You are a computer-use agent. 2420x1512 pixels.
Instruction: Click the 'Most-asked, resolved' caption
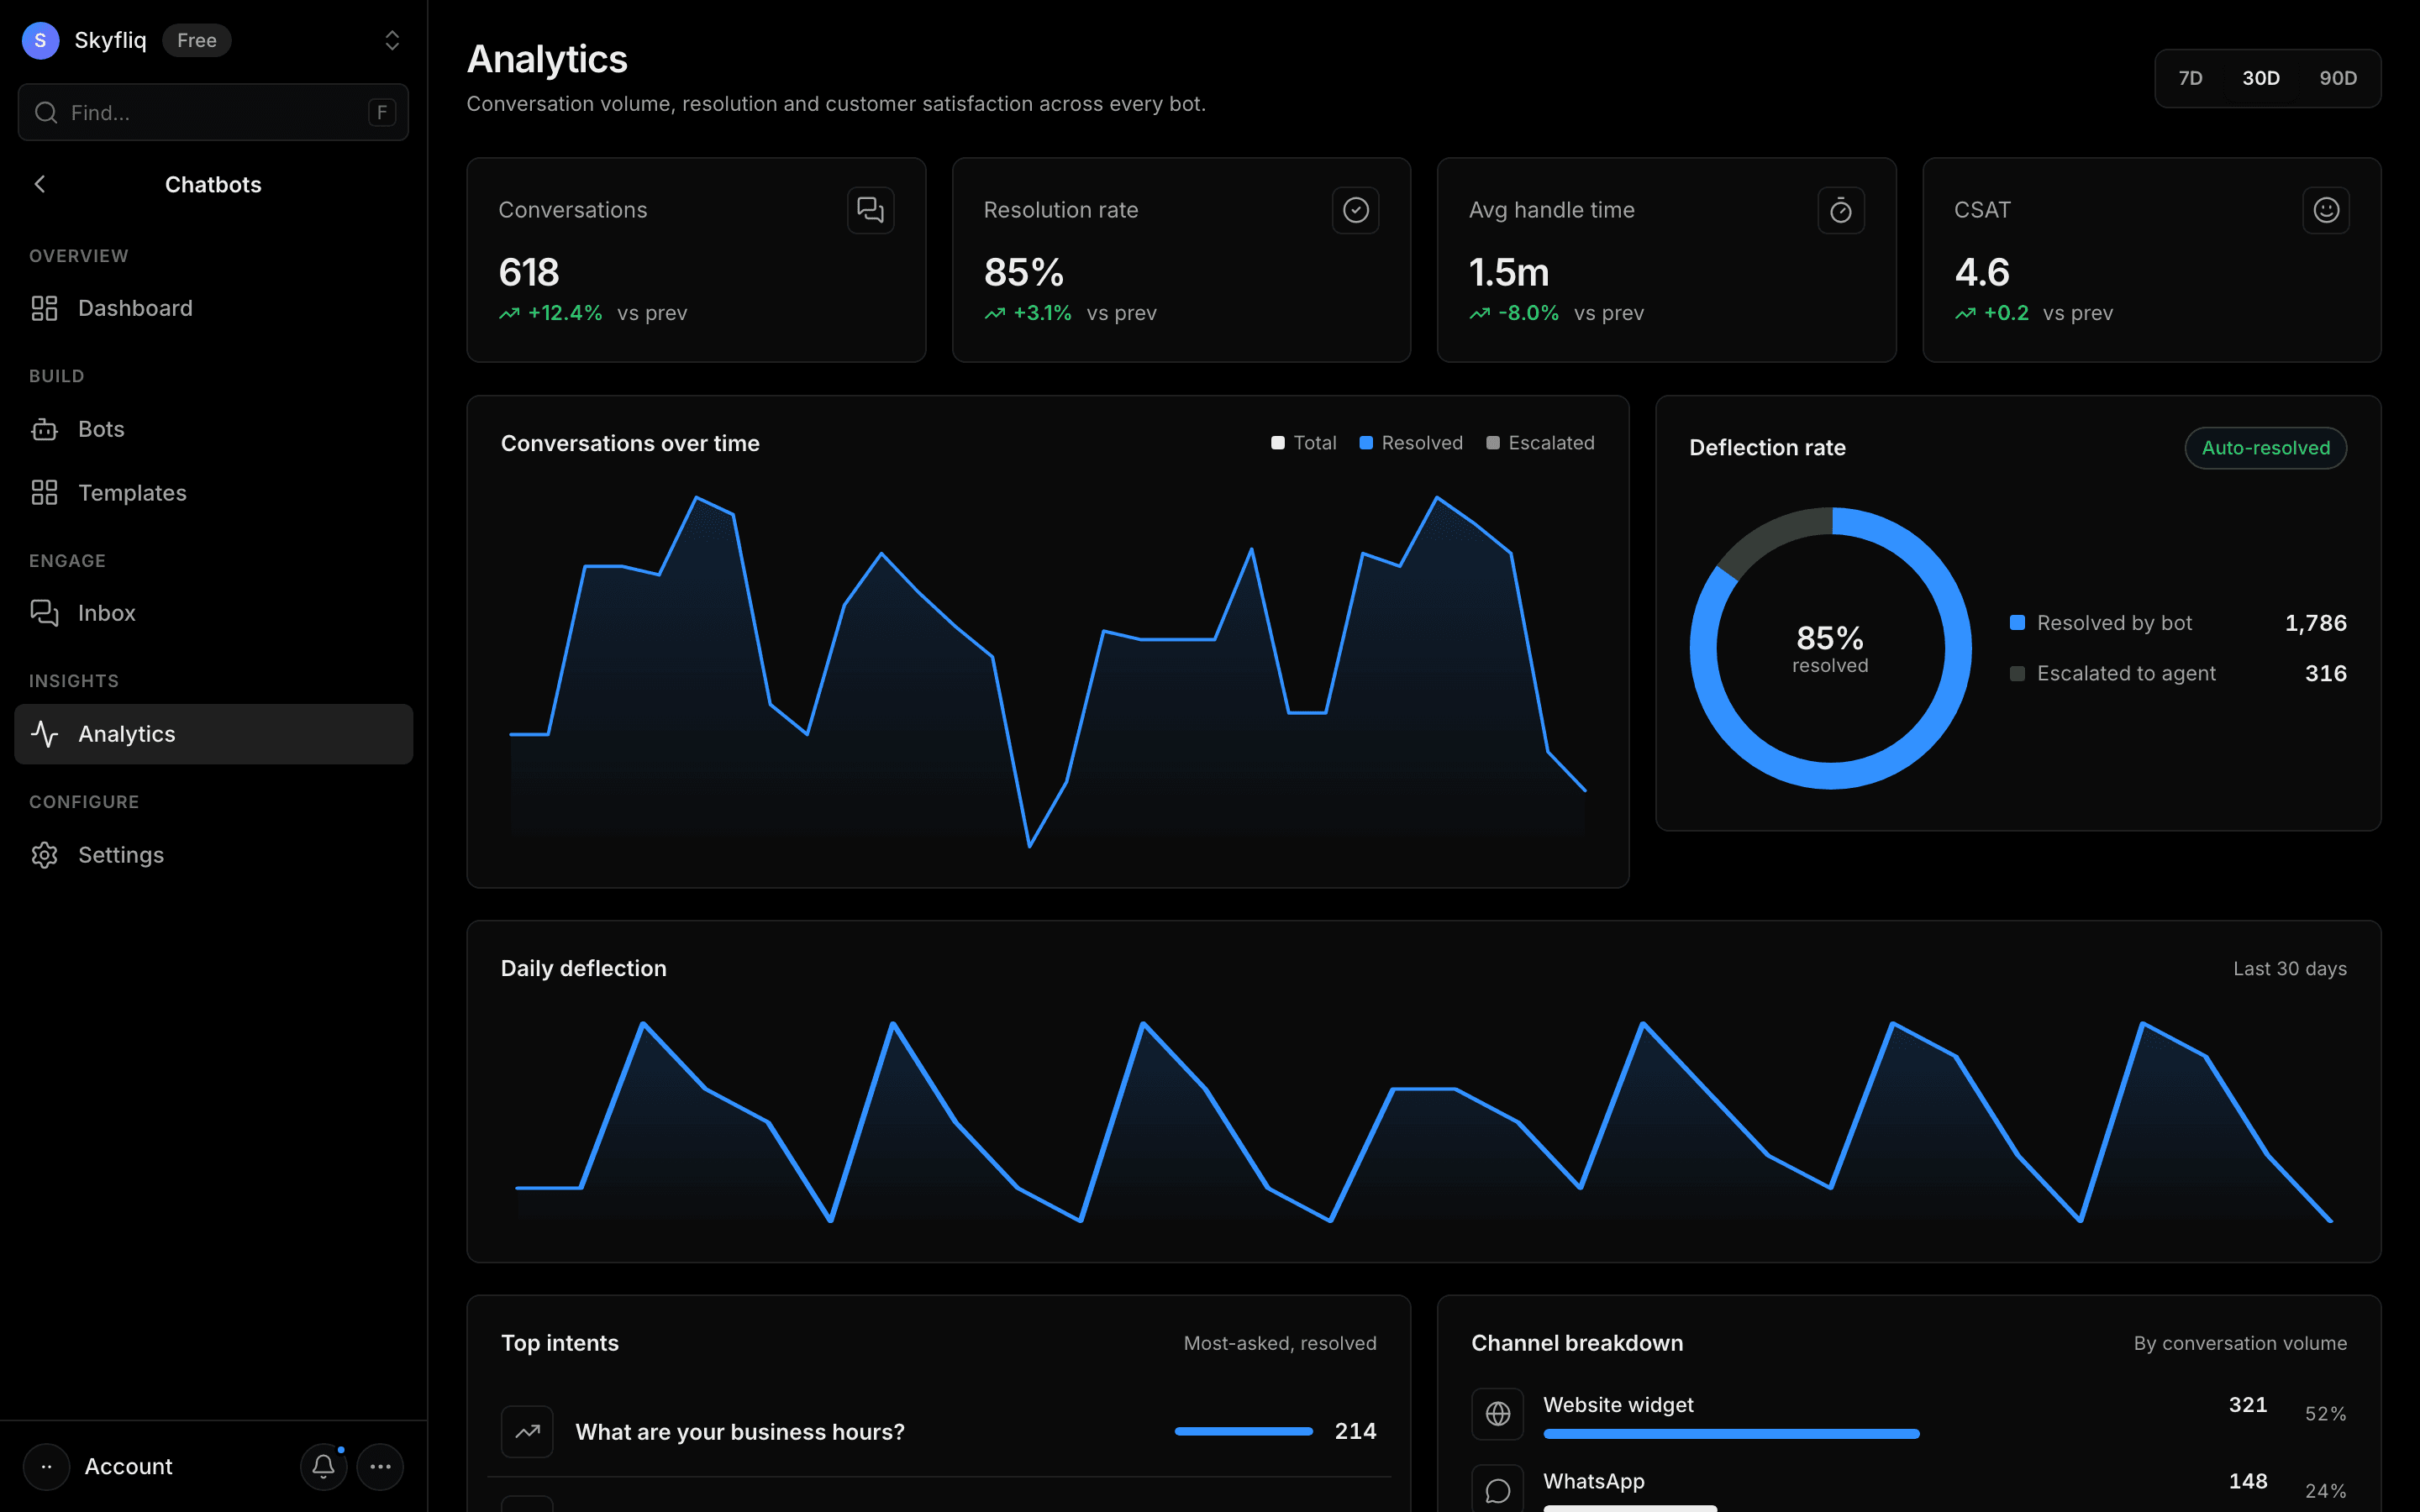pos(1280,1343)
